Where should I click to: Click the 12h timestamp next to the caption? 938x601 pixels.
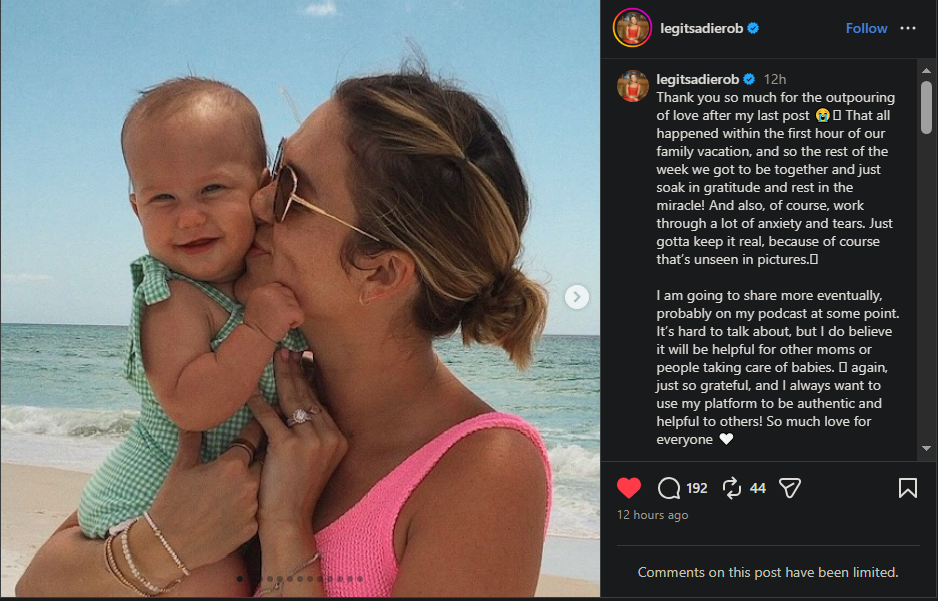coord(775,78)
